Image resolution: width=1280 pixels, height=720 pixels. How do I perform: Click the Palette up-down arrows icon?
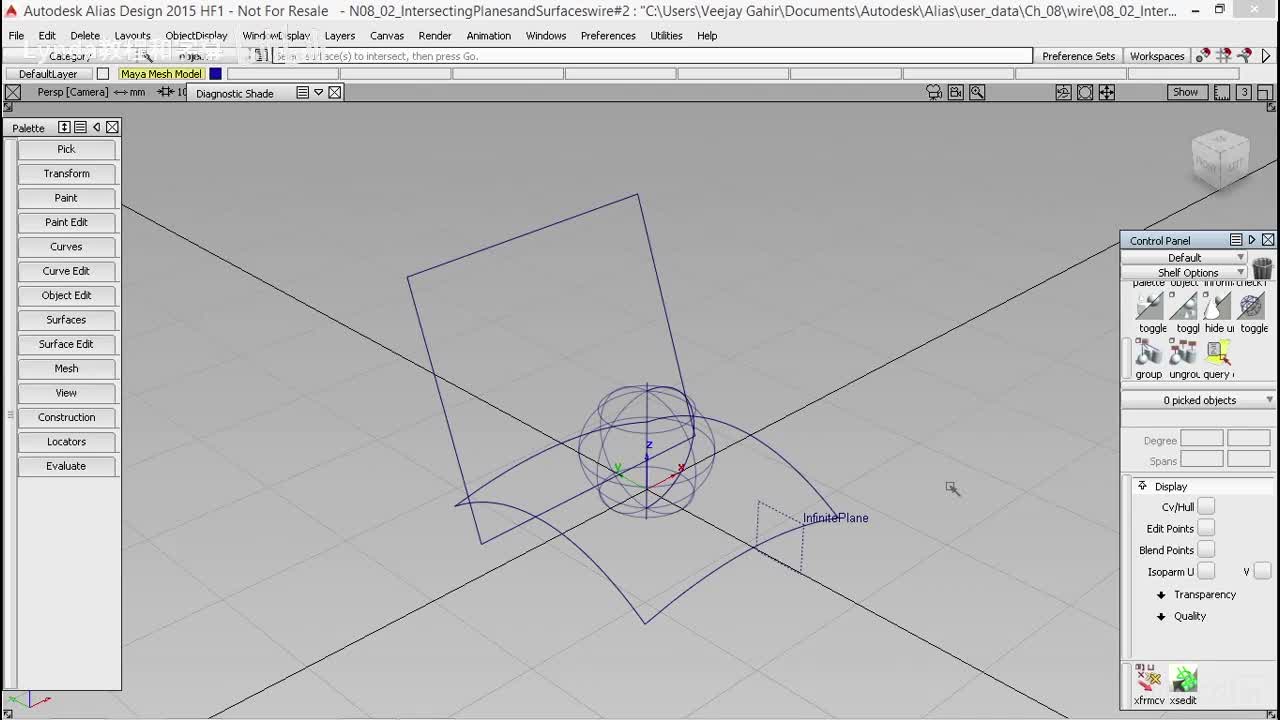[x=64, y=127]
